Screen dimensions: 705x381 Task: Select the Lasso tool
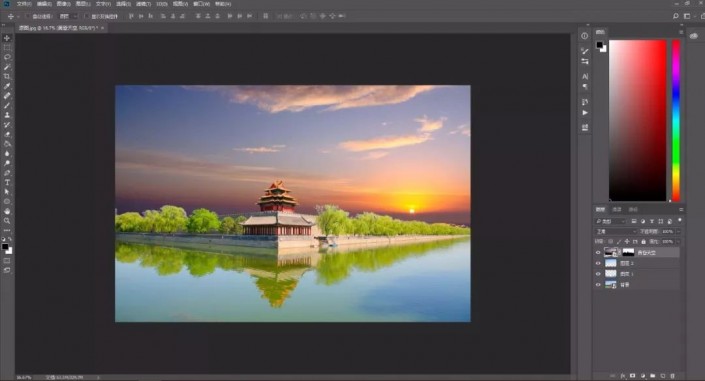click(7, 57)
